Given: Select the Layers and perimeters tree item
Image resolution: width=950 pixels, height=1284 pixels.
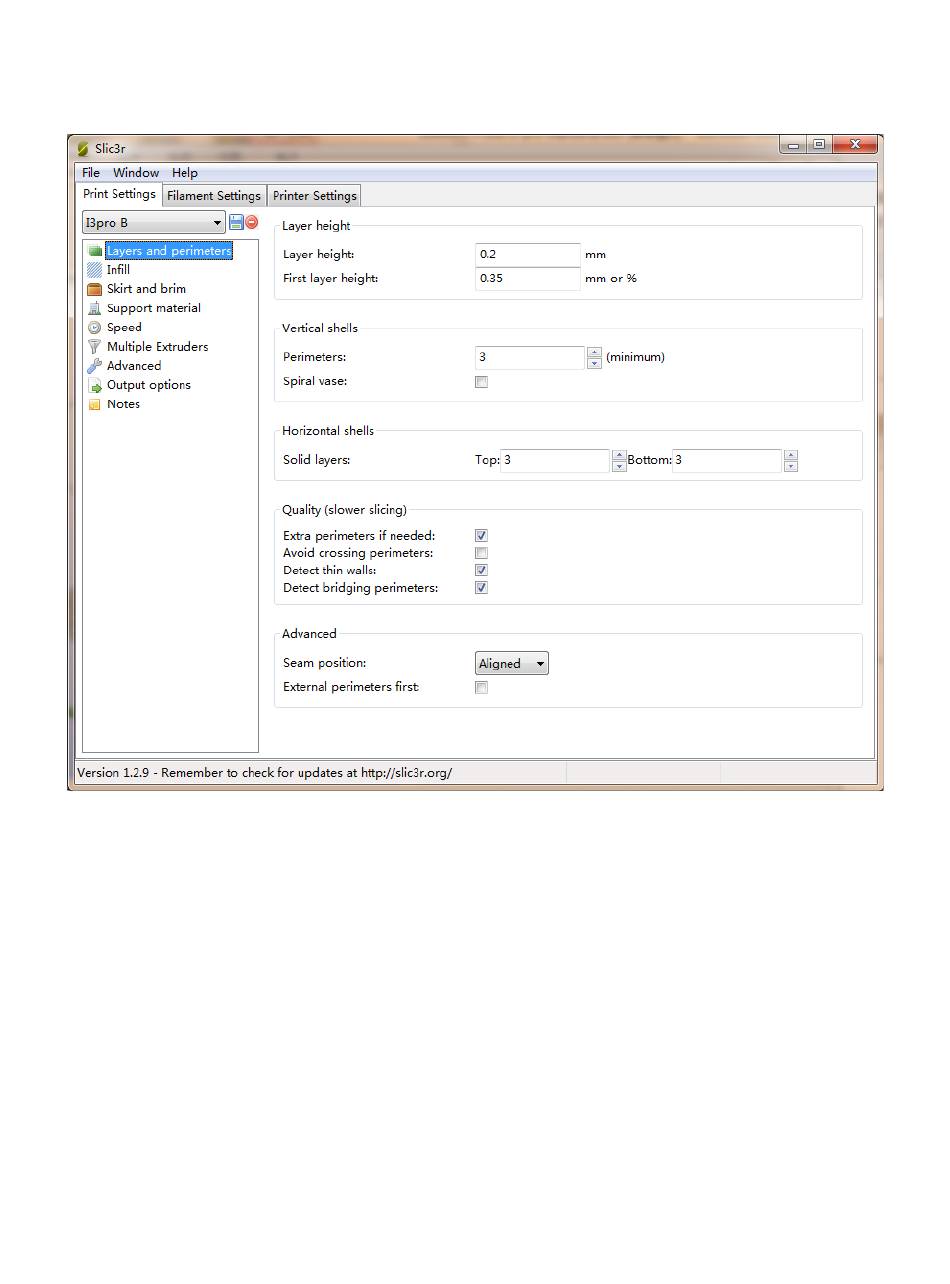Looking at the screenshot, I should click(x=169, y=251).
